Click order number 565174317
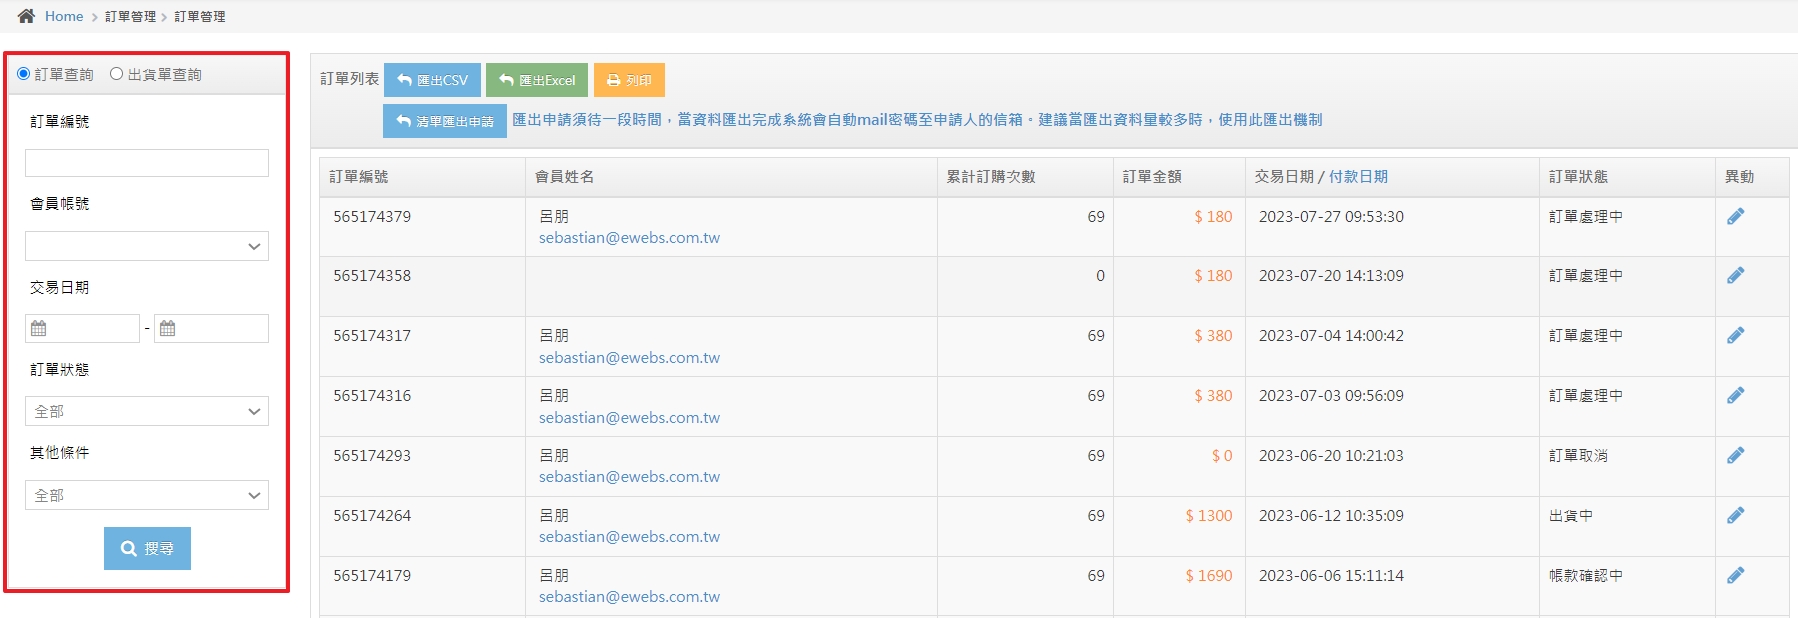Image resolution: width=1798 pixels, height=618 pixels. pyautogui.click(x=372, y=336)
